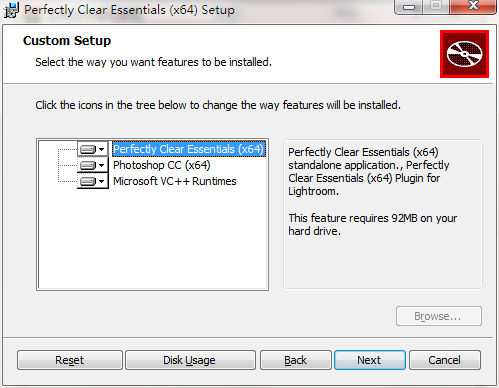Minimize the setup window
Screen dimensions: 499x388
tap(409, 7)
